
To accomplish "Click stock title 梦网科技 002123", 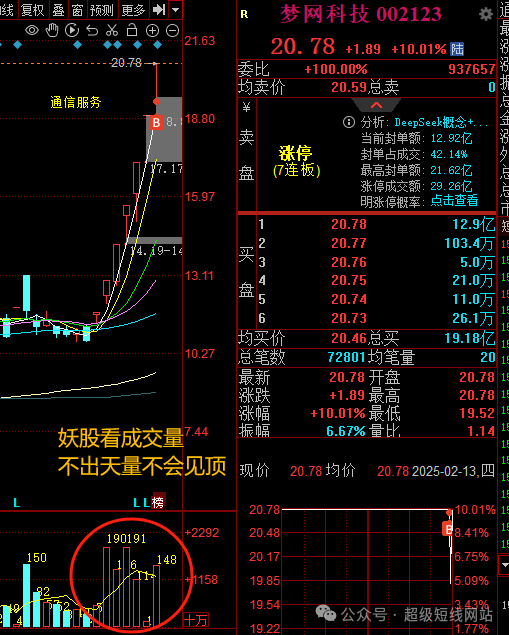I will (360, 15).
